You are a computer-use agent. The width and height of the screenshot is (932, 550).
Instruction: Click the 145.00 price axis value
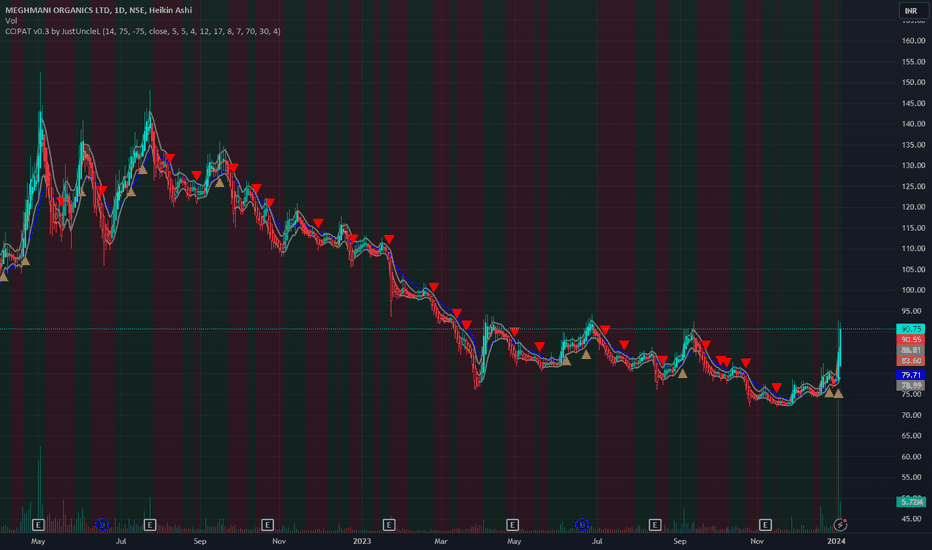coord(913,103)
